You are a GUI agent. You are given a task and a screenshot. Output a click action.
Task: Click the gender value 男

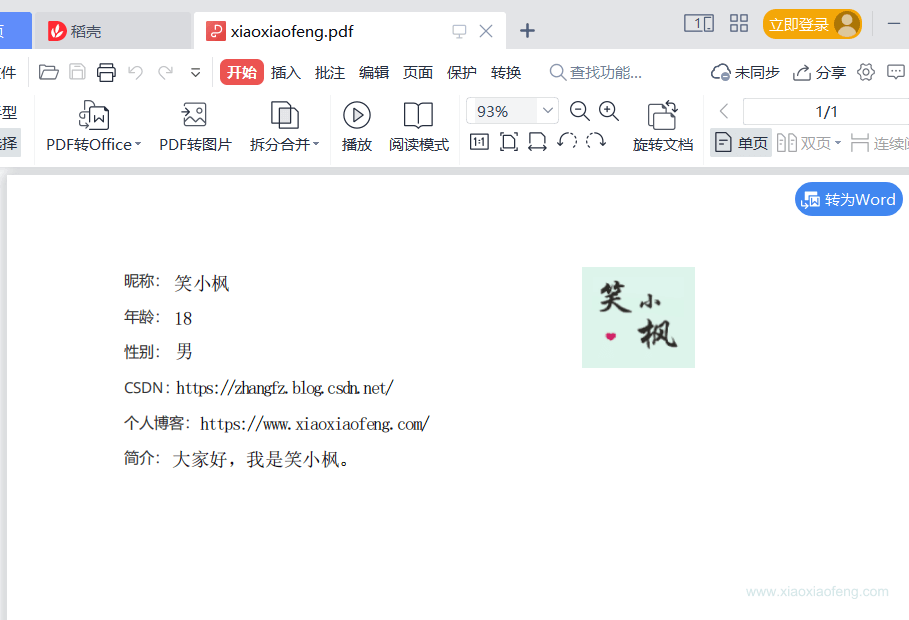184,351
